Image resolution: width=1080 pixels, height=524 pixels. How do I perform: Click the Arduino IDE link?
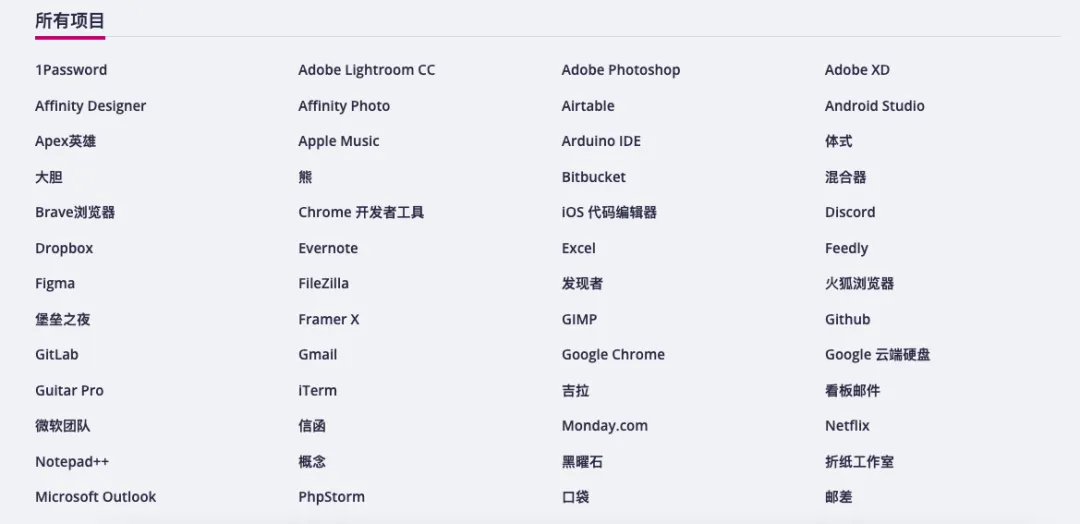(x=601, y=141)
